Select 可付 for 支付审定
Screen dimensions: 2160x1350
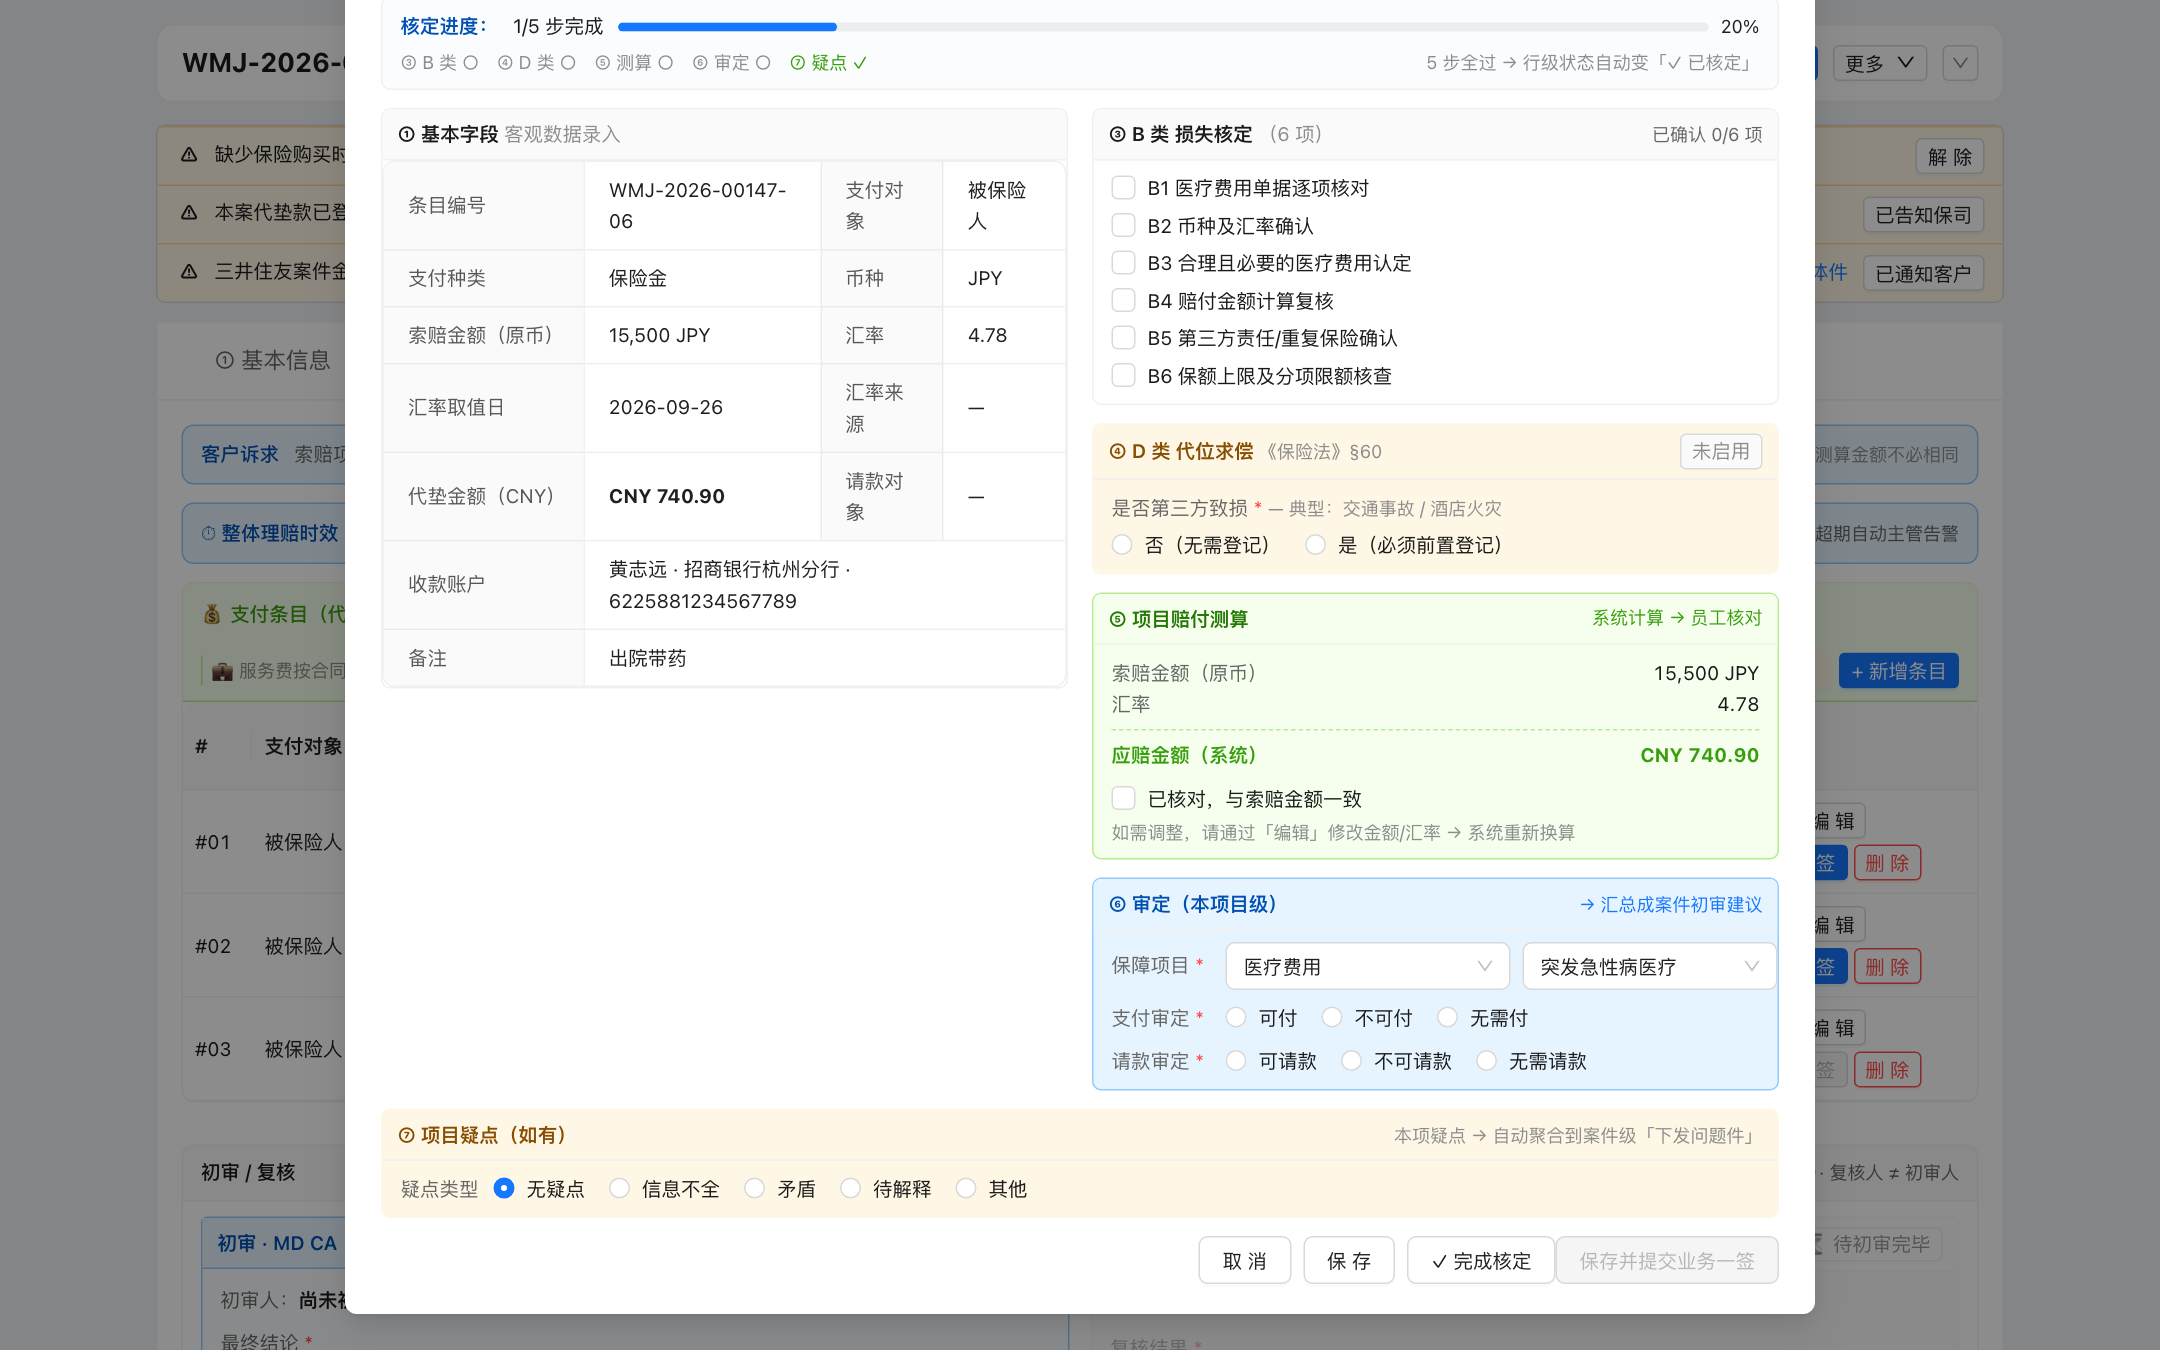(x=1236, y=1018)
